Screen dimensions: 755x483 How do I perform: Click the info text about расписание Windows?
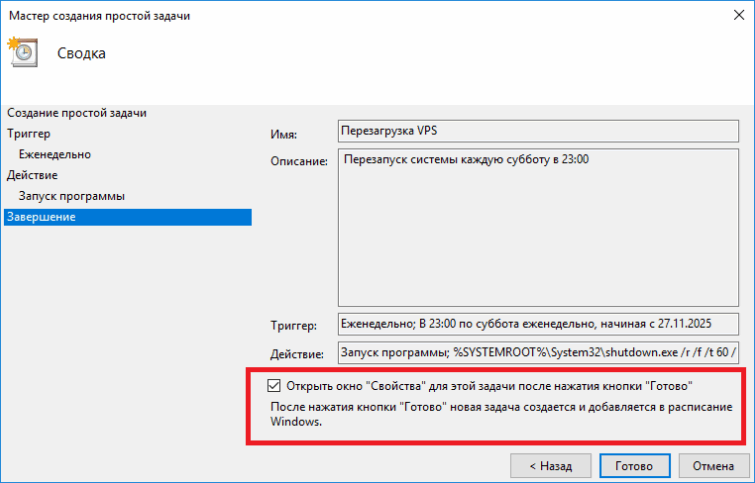[x=502, y=415]
